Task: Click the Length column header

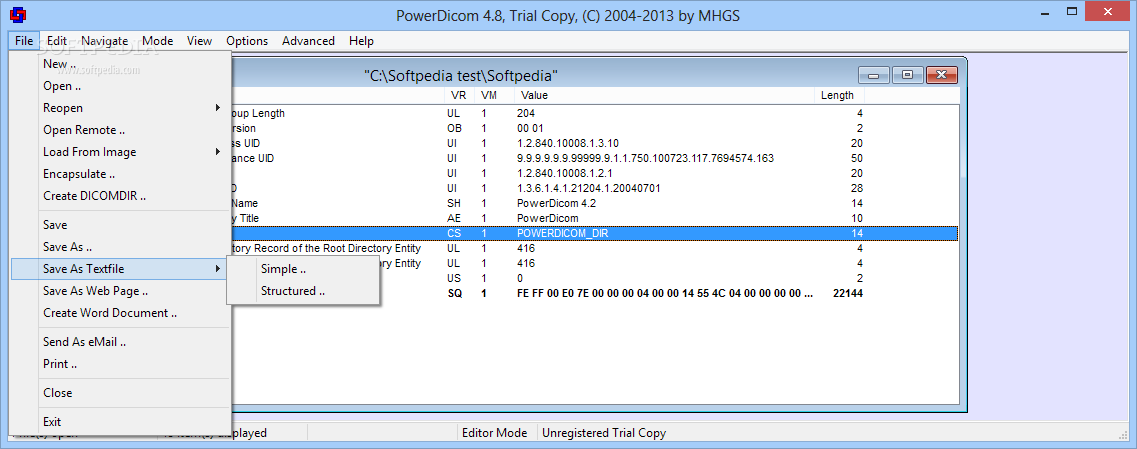Action: [x=839, y=95]
